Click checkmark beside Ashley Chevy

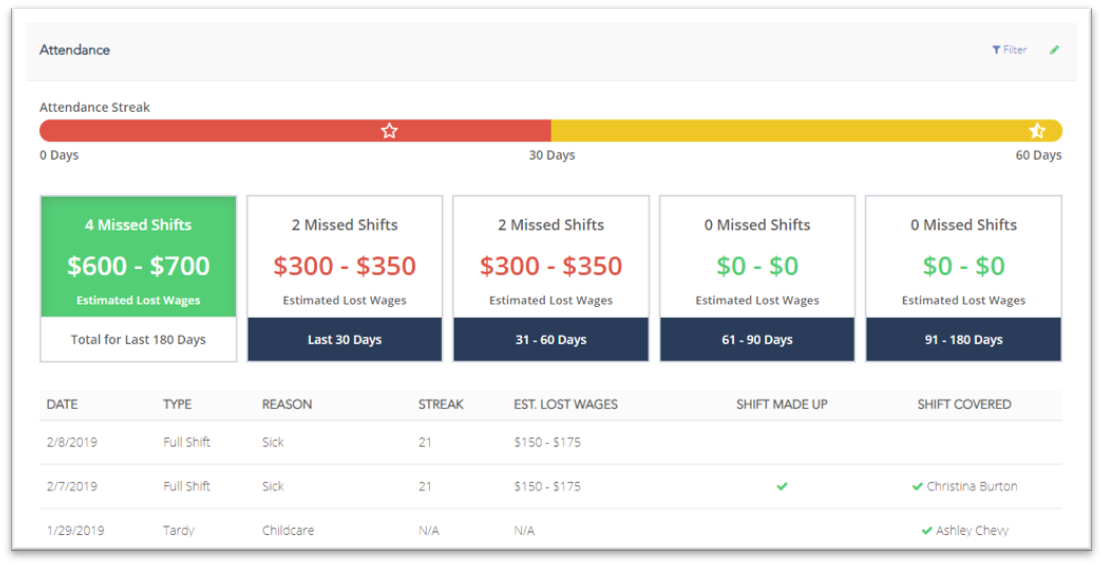pyautogui.click(x=926, y=531)
